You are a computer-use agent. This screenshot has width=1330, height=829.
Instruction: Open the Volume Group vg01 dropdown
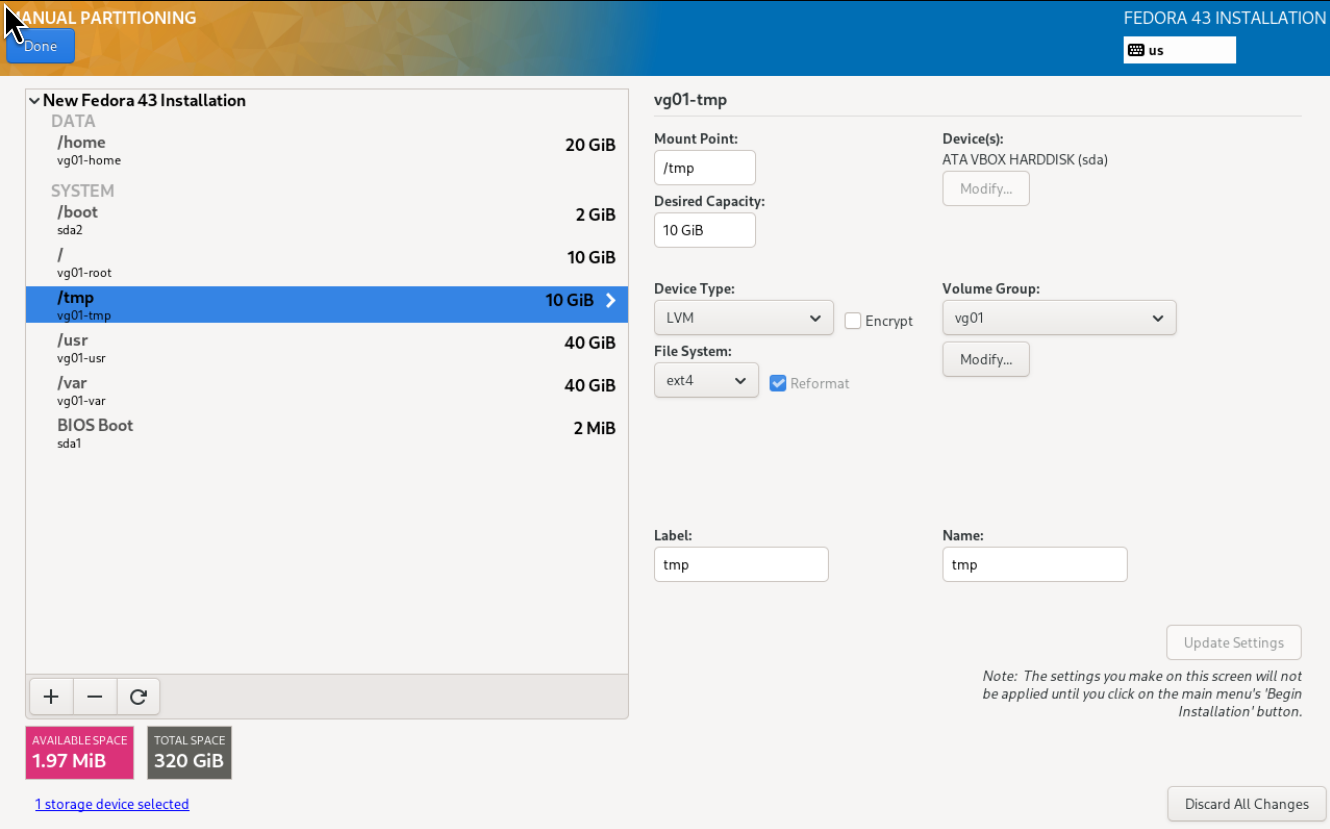[x=1058, y=318]
